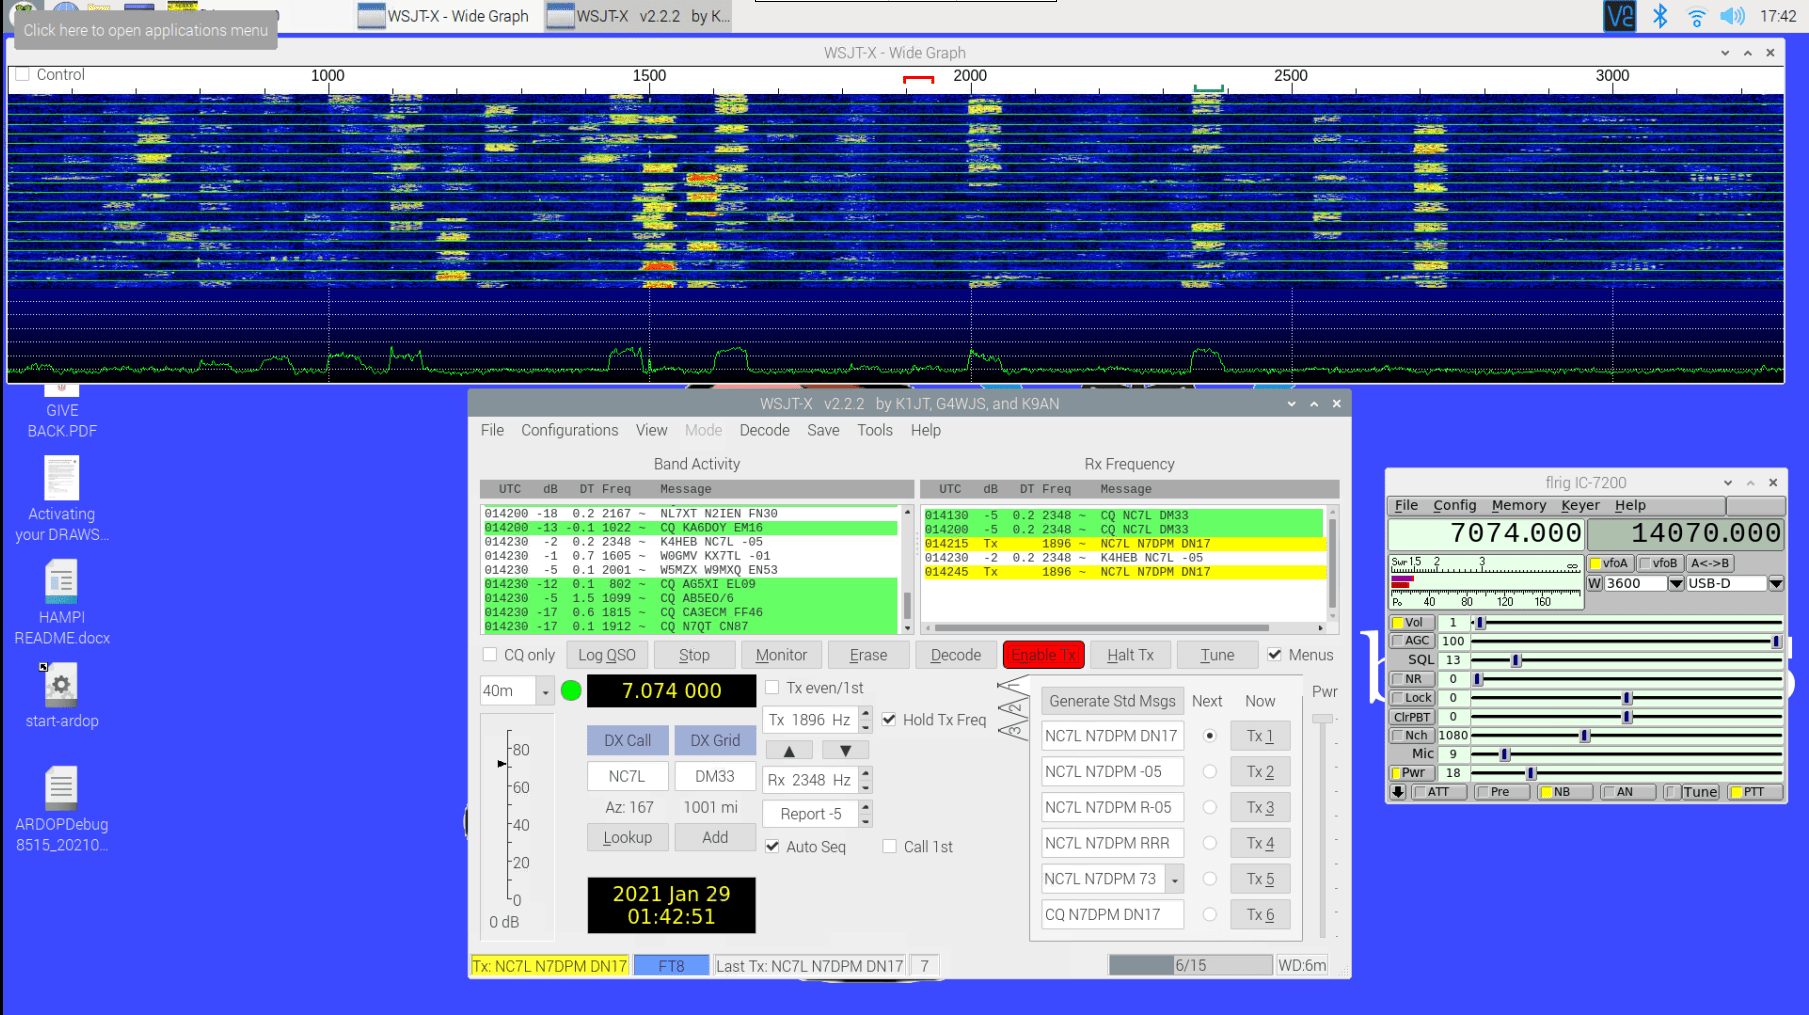
Task: Open the Bluetooth icon in the system tray
Action: (x=1658, y=16)
